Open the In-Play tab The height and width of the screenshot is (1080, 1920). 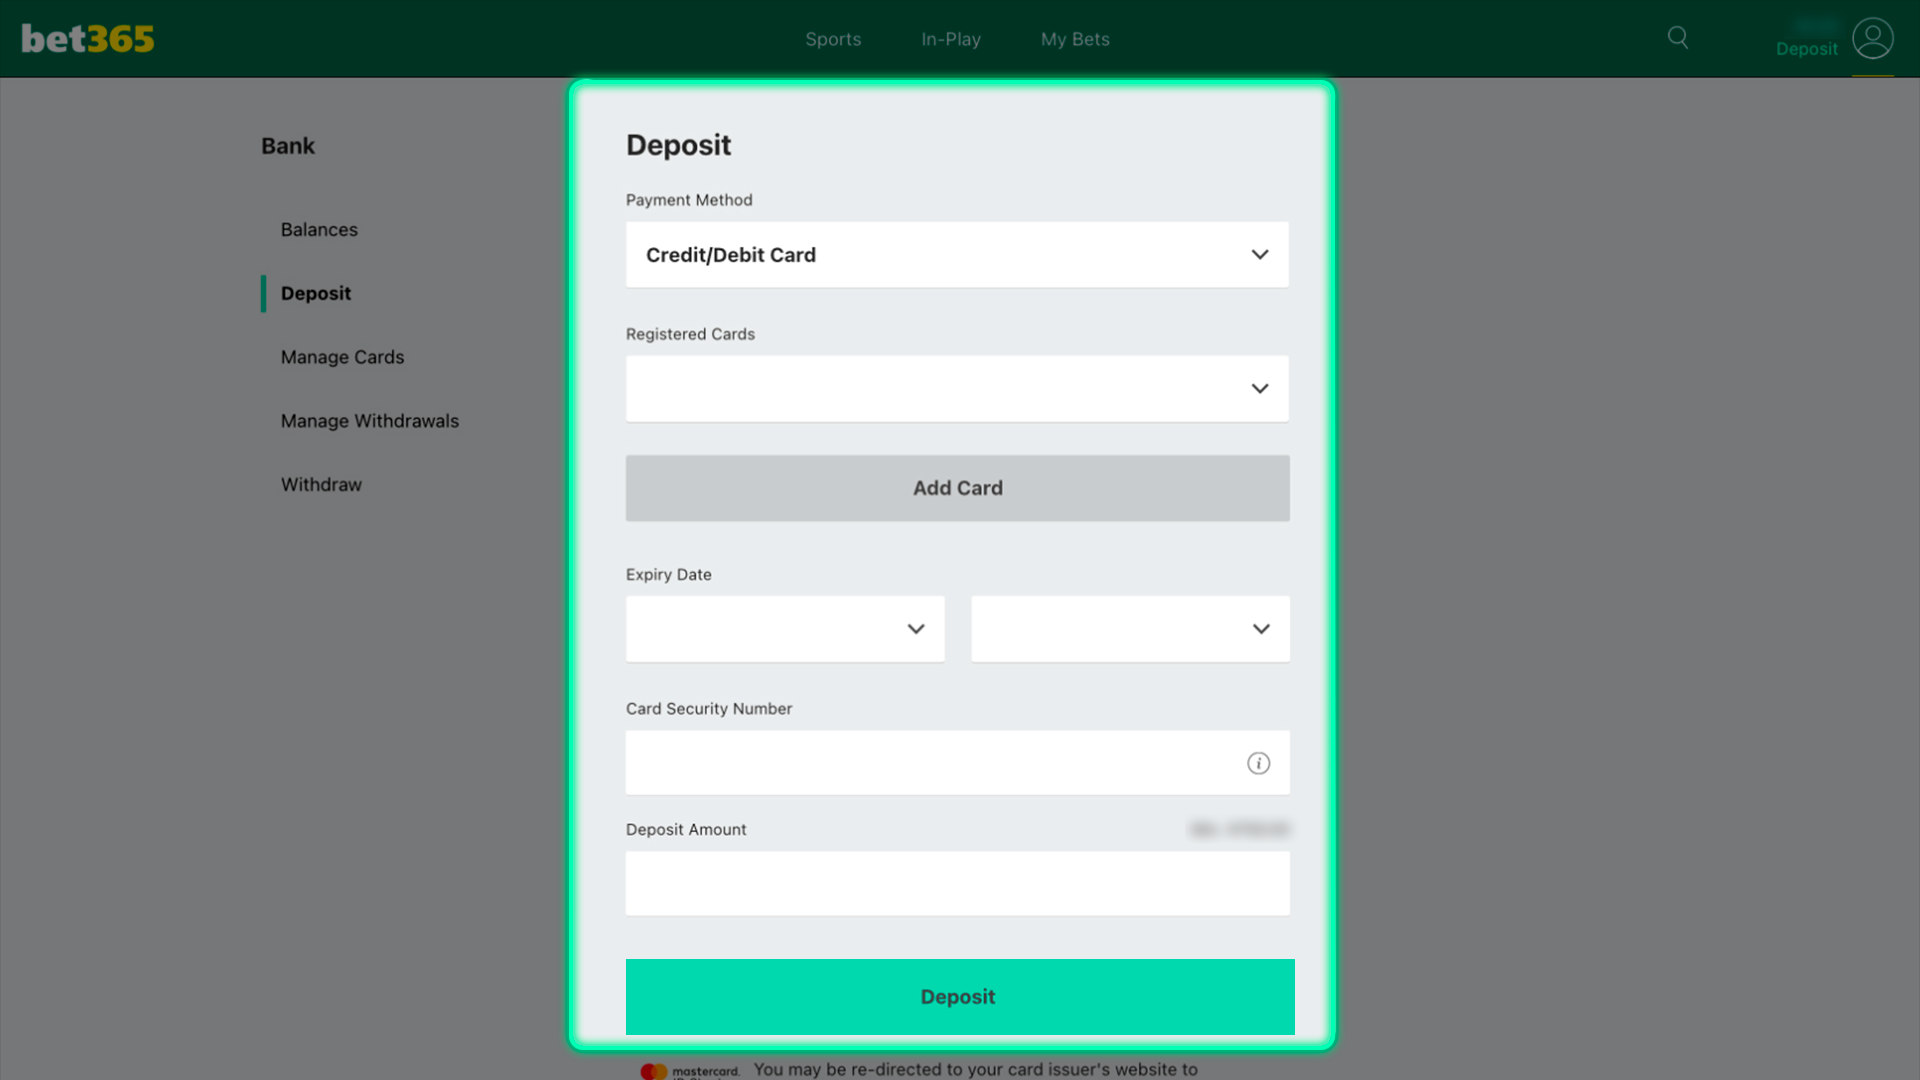pyautogui.click(x=951, y=39)
